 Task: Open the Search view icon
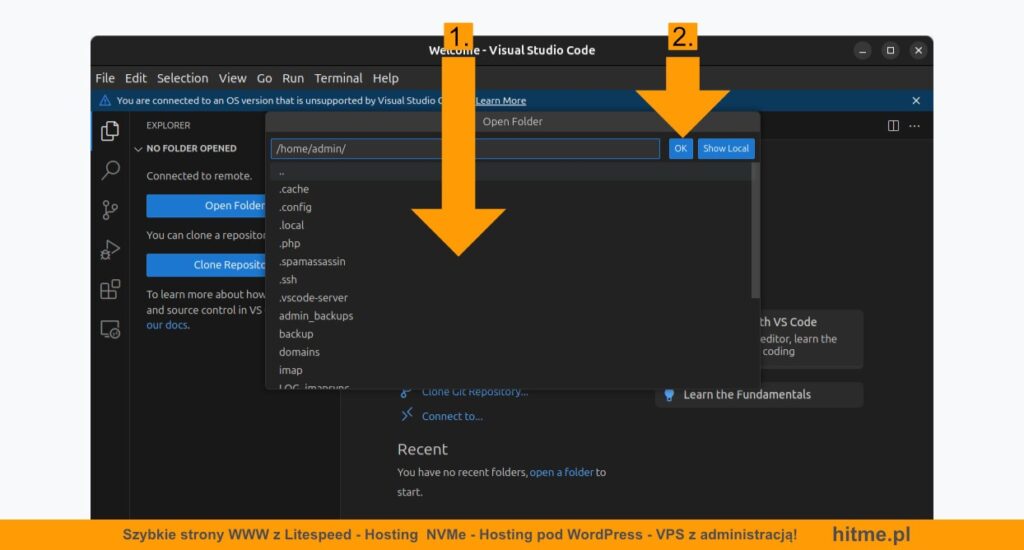[x=110, y=170]
